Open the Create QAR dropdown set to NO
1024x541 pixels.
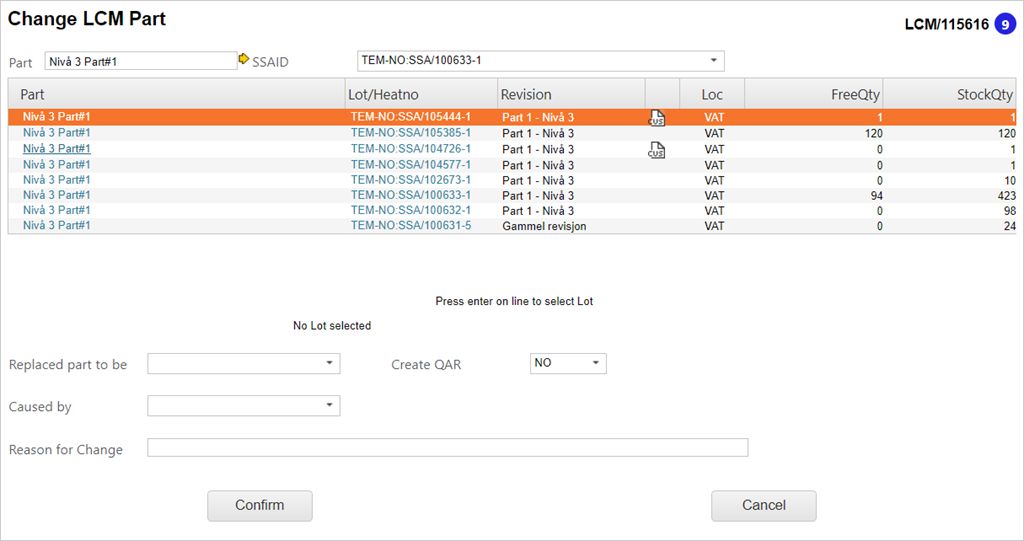coord(595,363)
